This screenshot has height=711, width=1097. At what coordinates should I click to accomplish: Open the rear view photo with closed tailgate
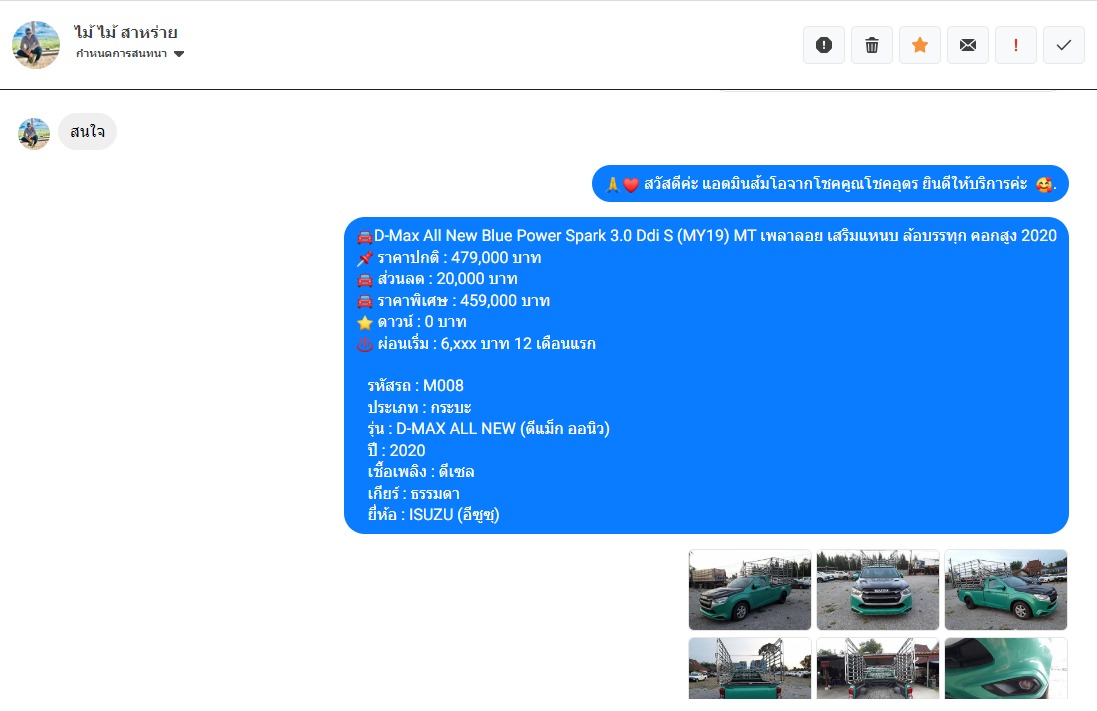(x=750, y=668)
